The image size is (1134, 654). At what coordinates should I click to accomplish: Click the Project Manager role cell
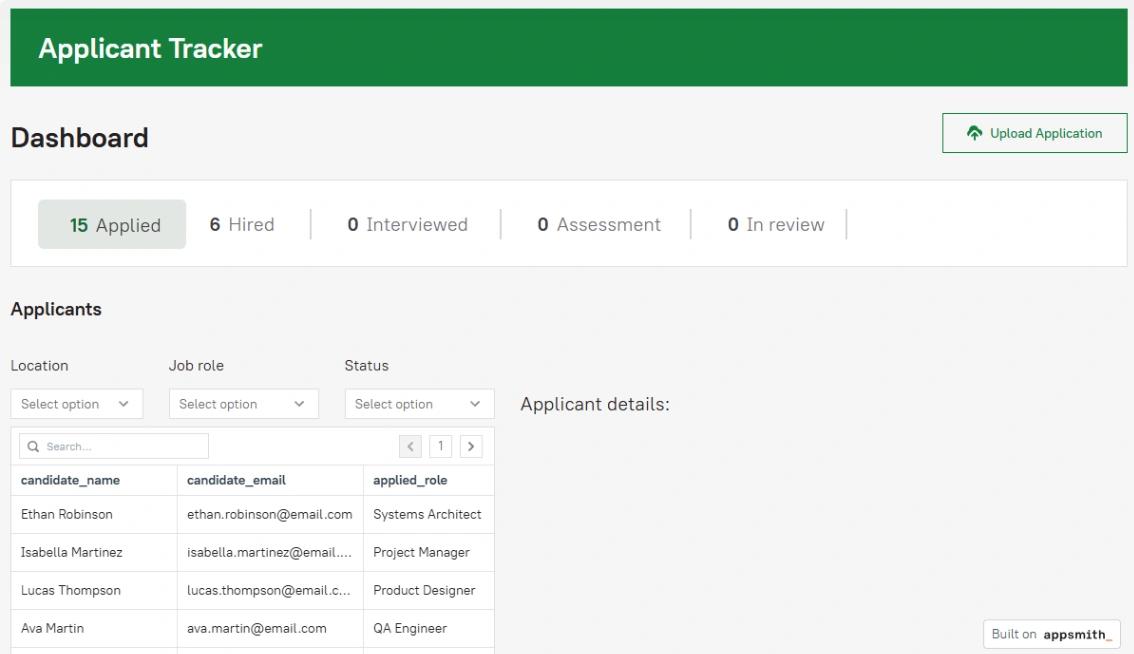429,553
